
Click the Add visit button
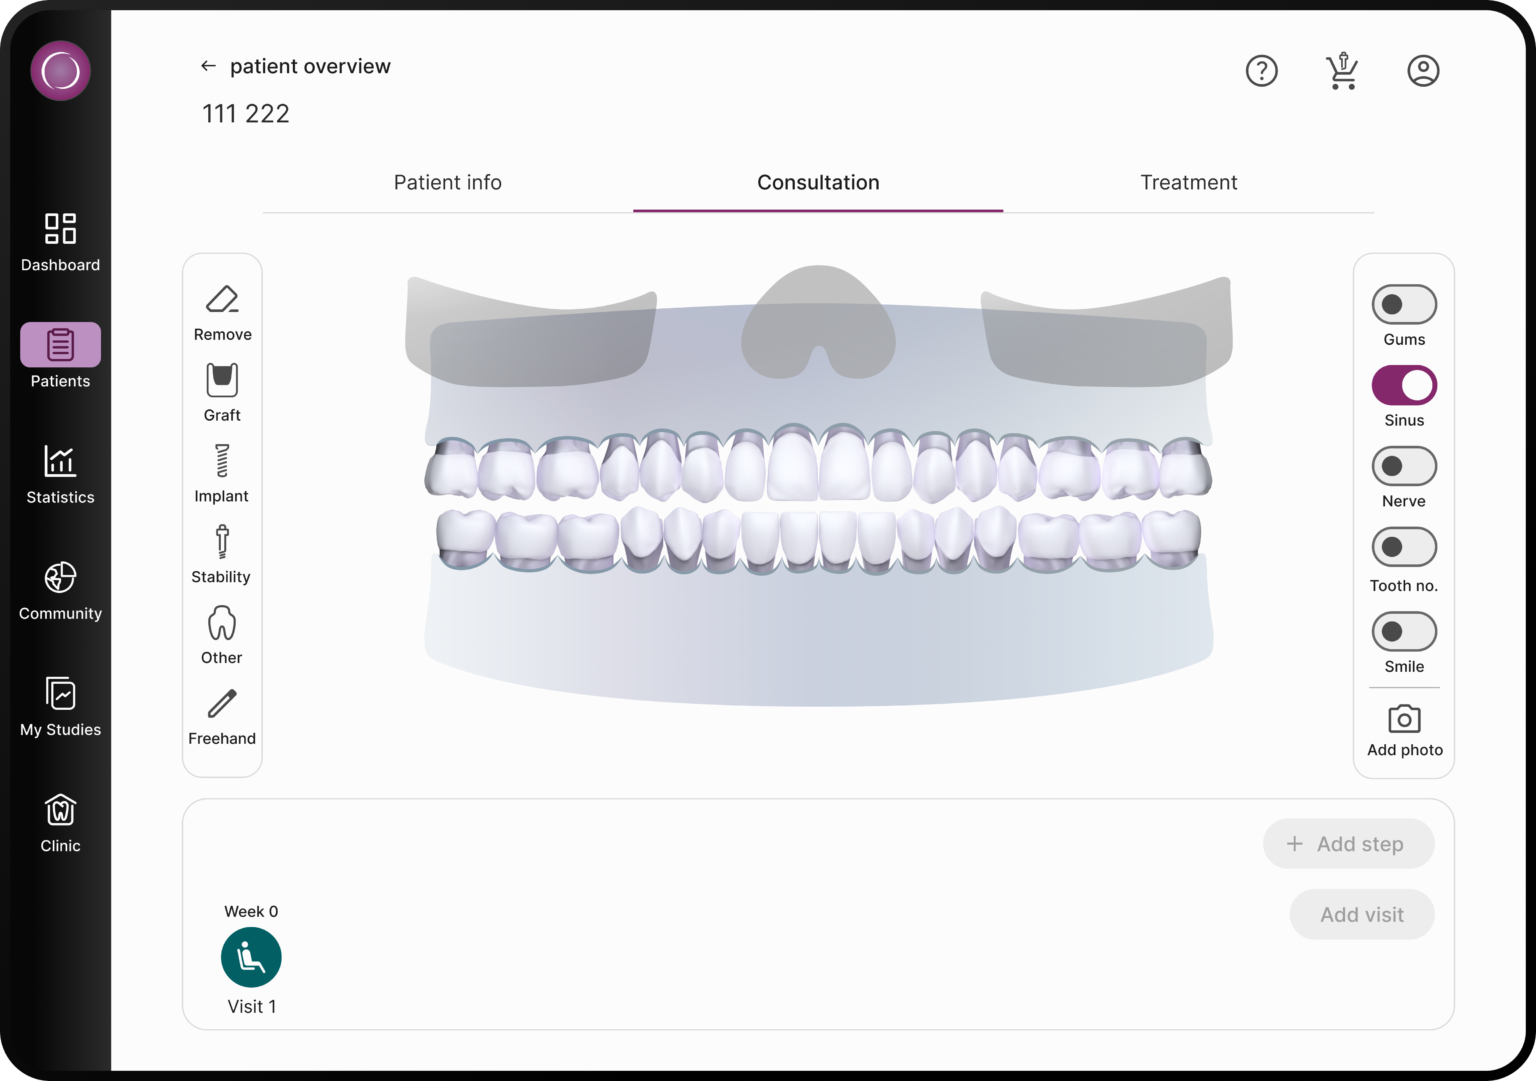coord(1361,914)
